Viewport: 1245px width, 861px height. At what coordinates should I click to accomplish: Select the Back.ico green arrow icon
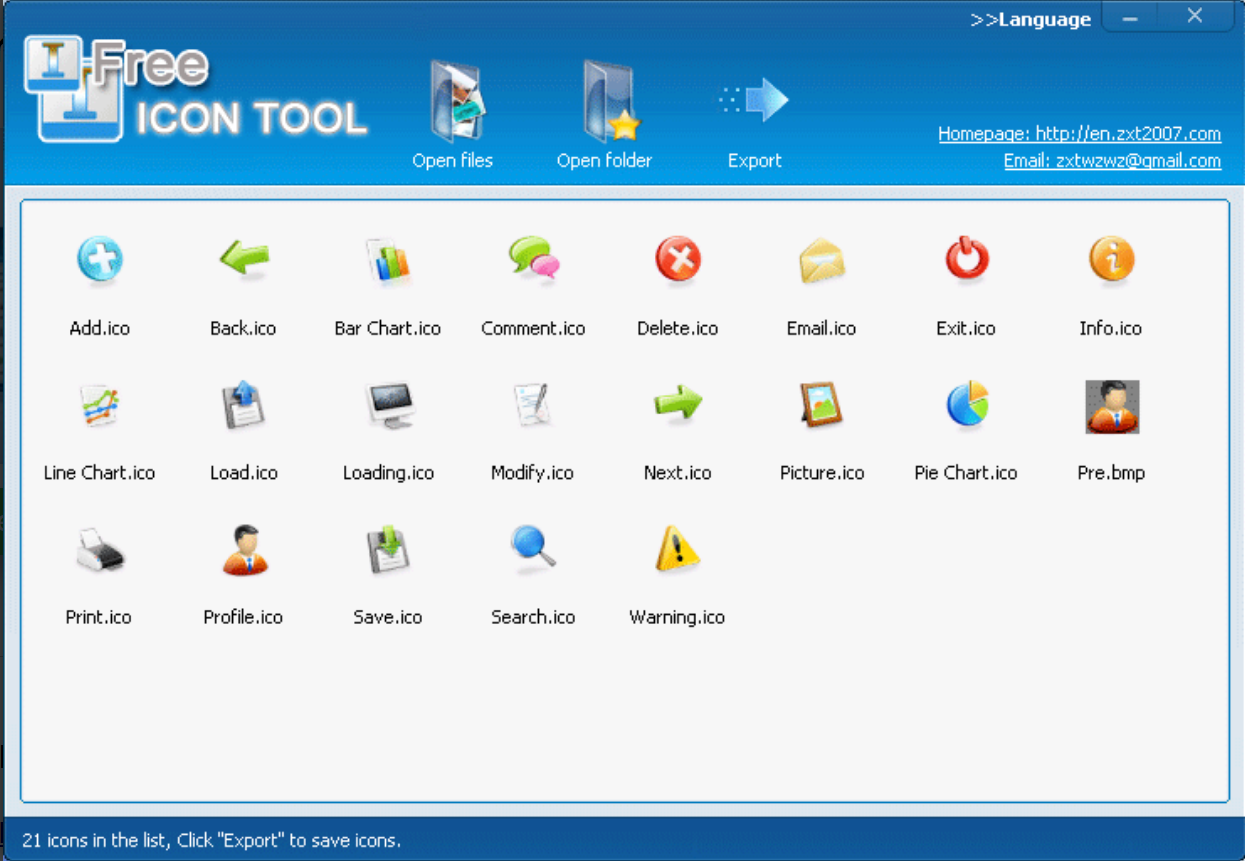(242, 262)
